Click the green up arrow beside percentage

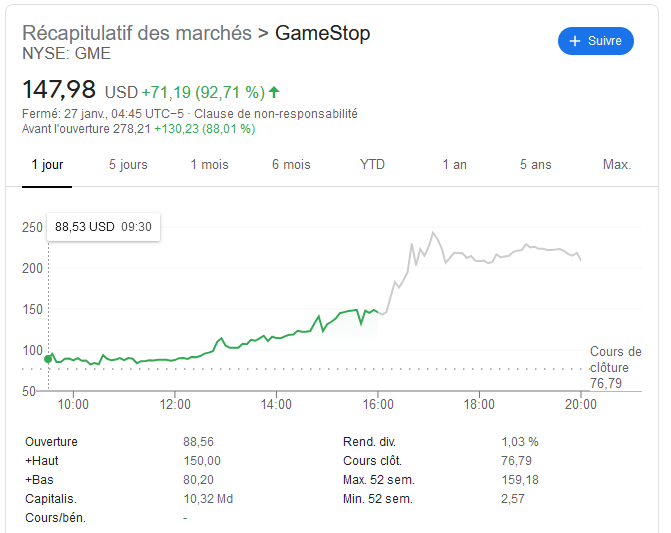click(275, 92)
